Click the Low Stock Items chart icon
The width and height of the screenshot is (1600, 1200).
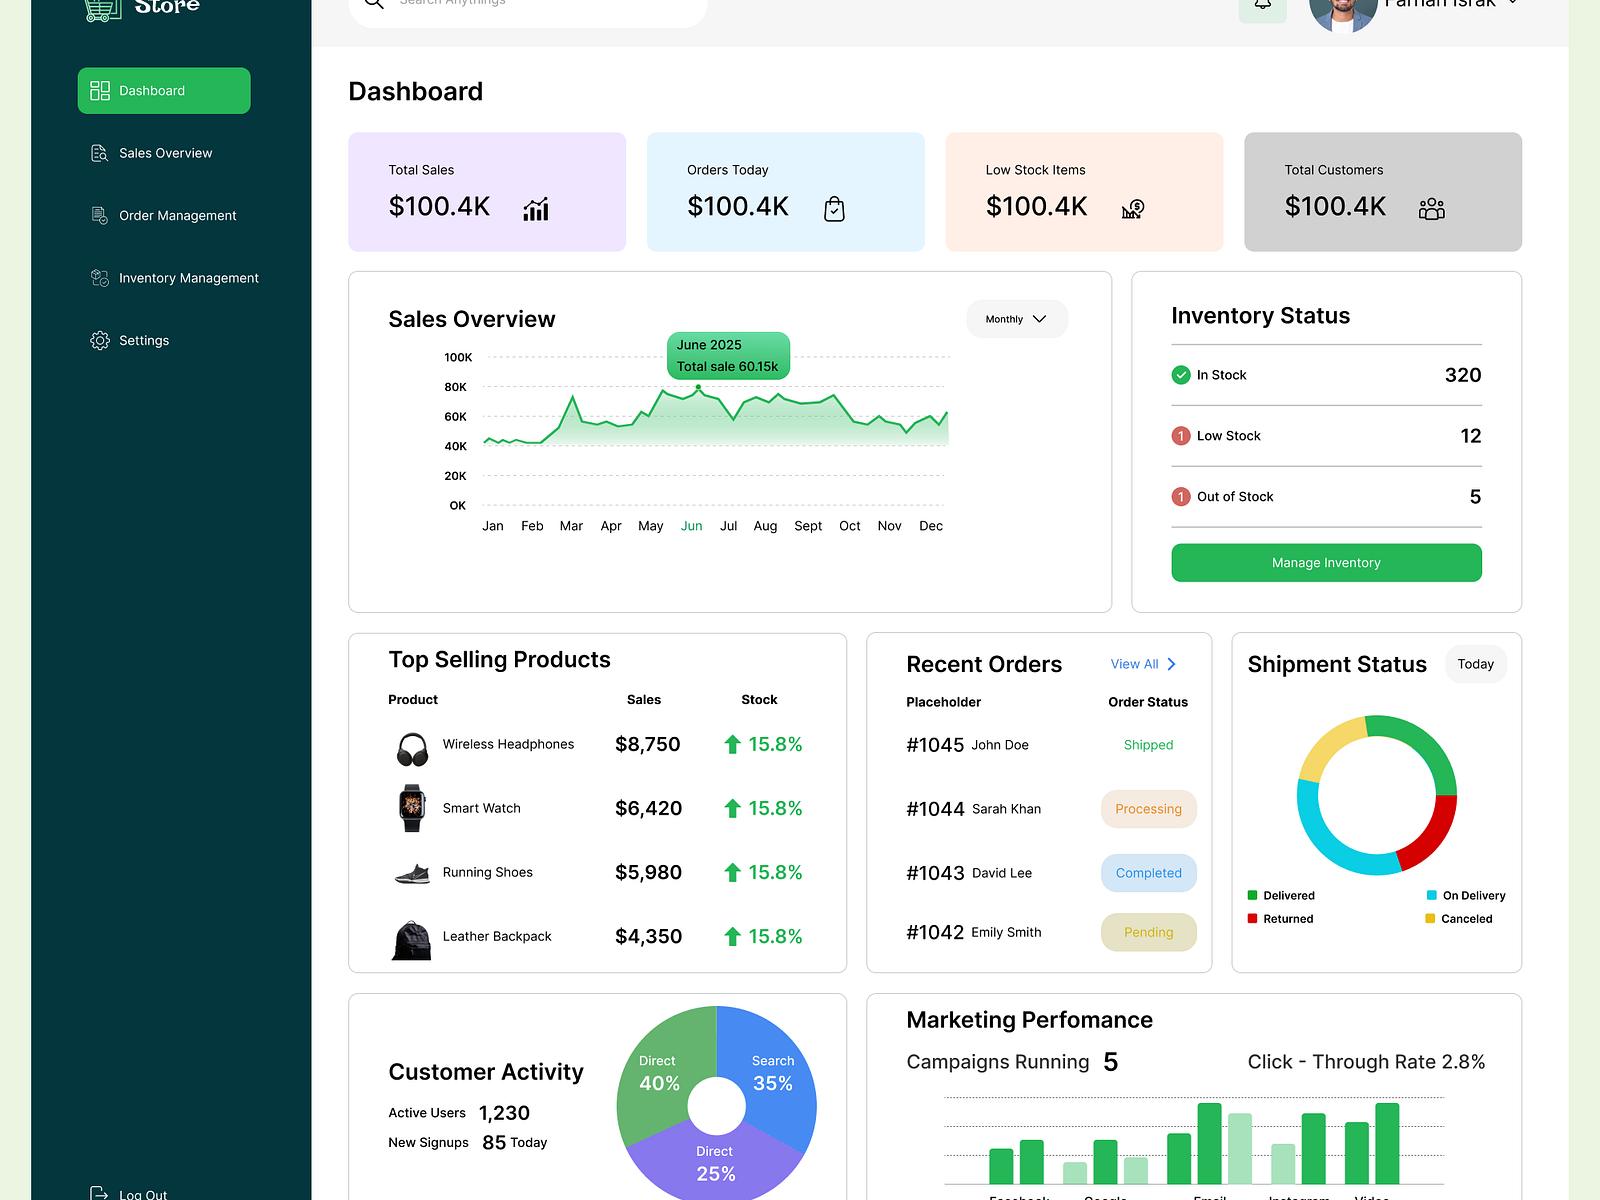point(1132,209)
